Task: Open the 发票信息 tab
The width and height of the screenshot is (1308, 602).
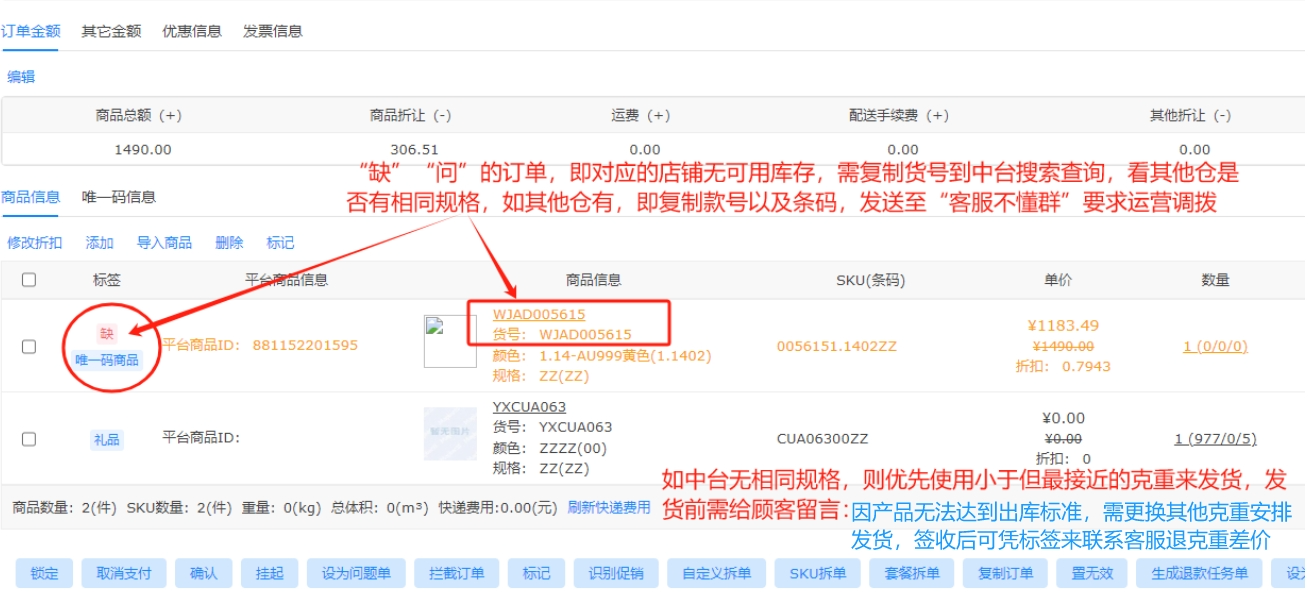Action: click(273, 31)
